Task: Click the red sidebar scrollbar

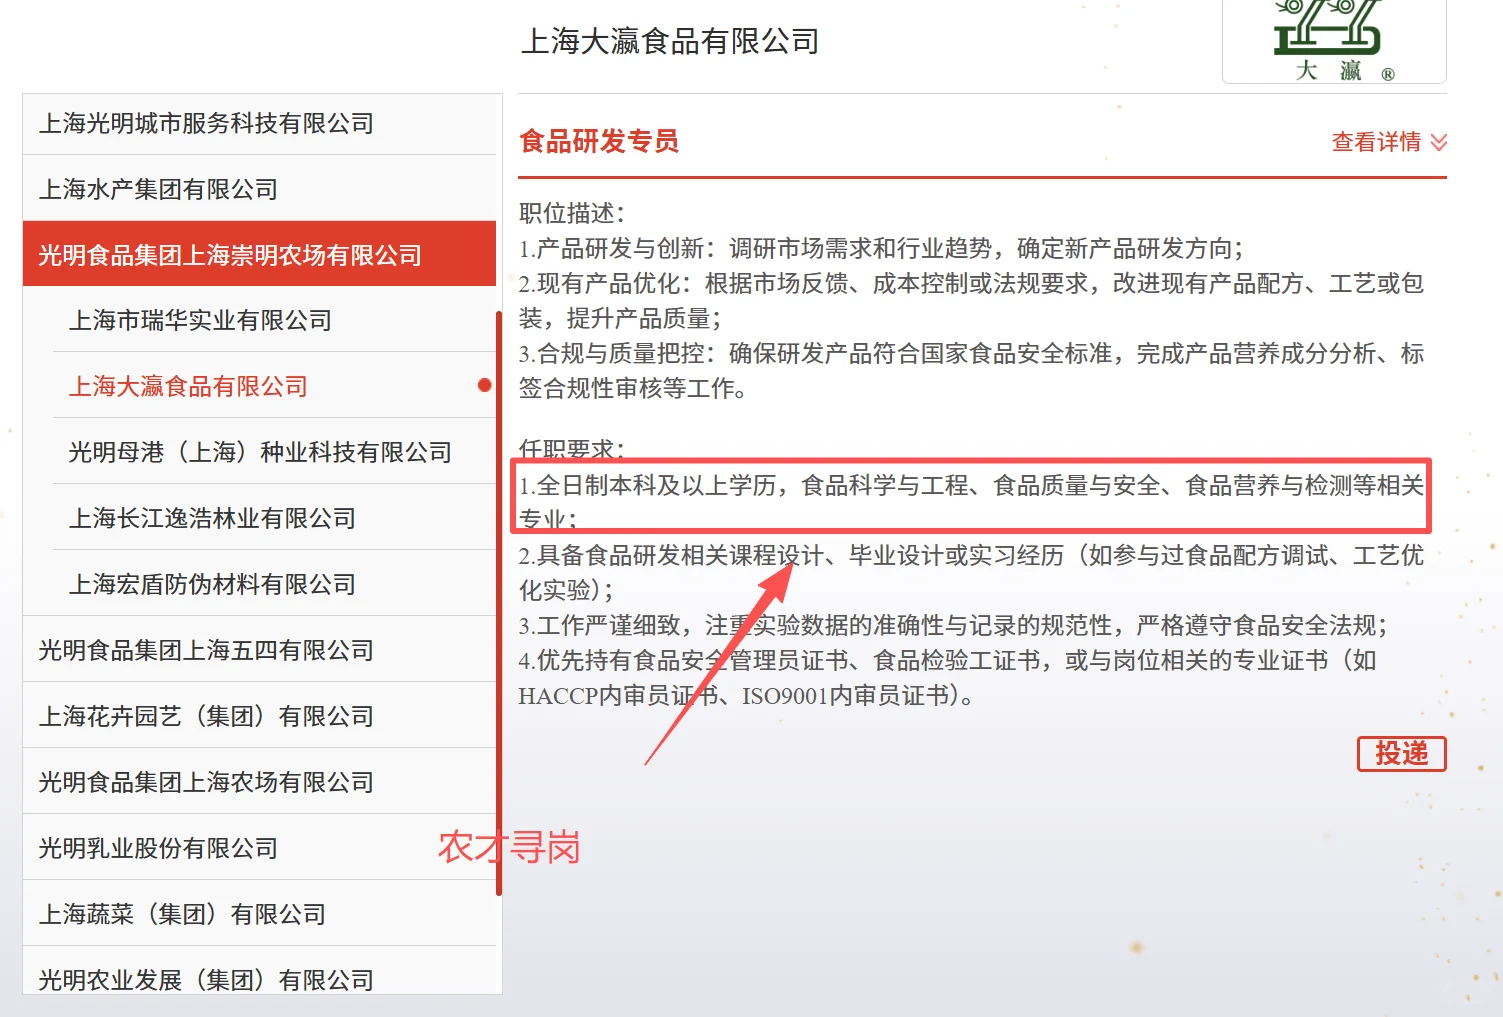Action: [498, 604]
